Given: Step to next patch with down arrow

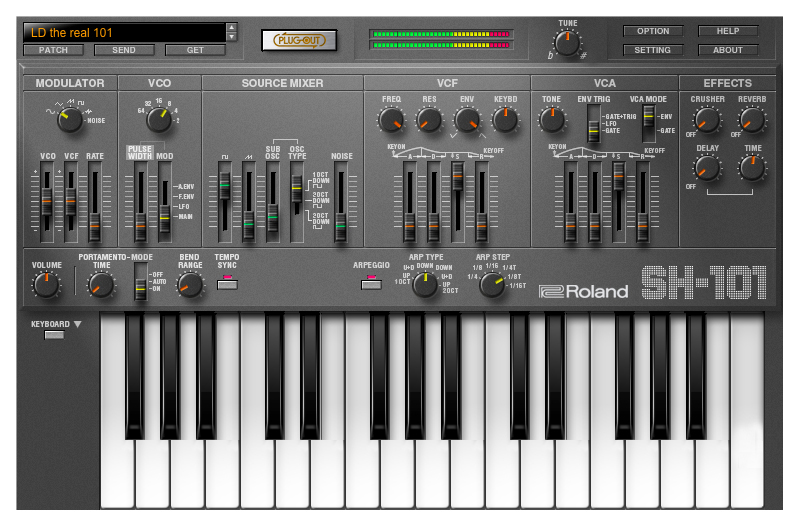Looking at the screenshot, I should pyautogui.click(x=232, y=37).
